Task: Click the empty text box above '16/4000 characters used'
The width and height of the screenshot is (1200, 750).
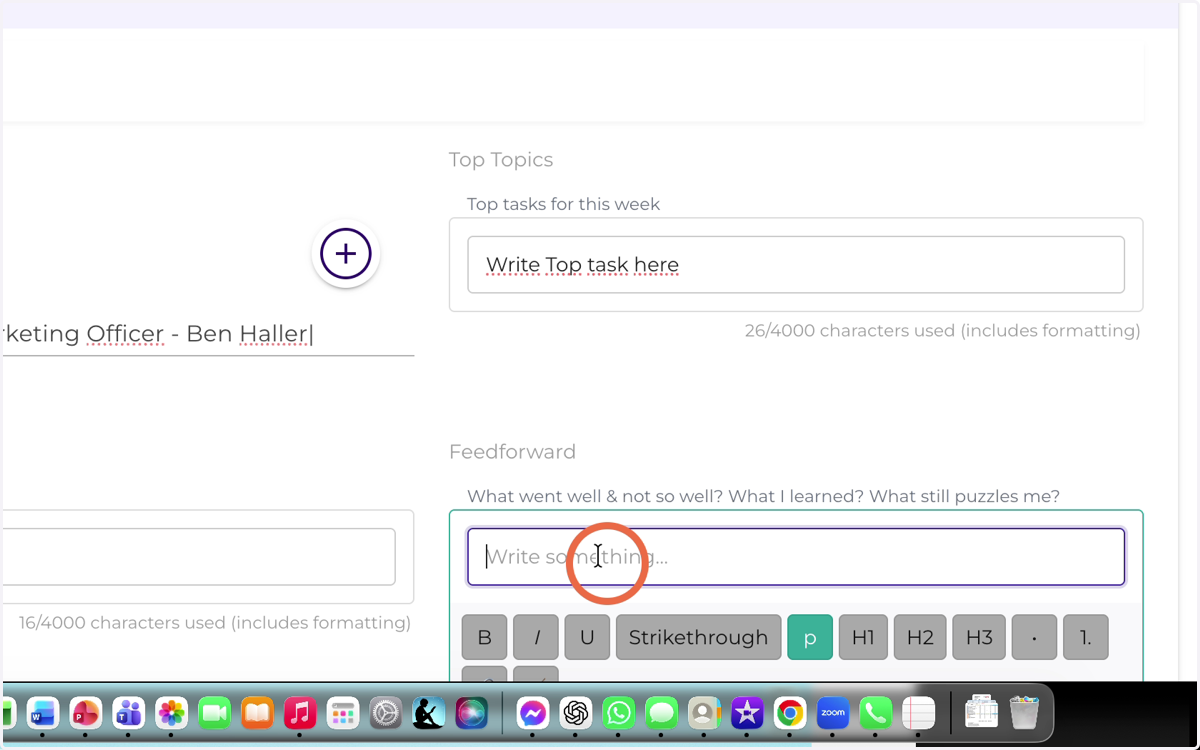Action: [199, 557]
